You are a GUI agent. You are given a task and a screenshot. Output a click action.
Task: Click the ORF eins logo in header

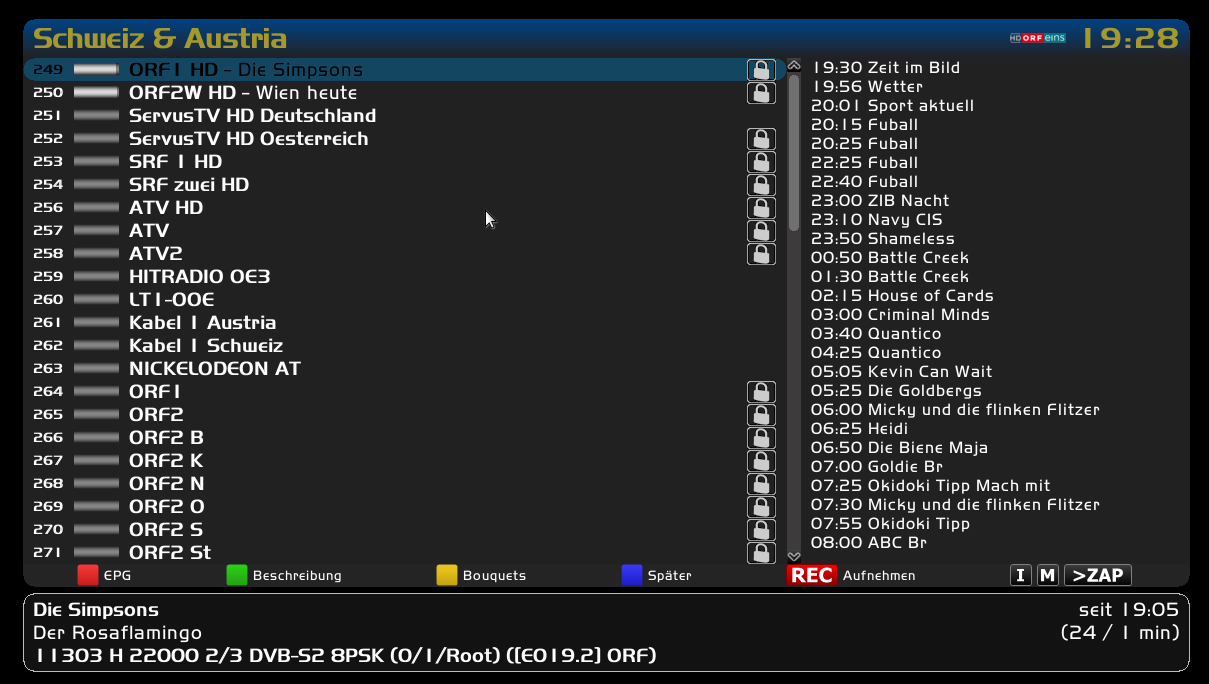pyautogui.click(x=1037, y=38)
